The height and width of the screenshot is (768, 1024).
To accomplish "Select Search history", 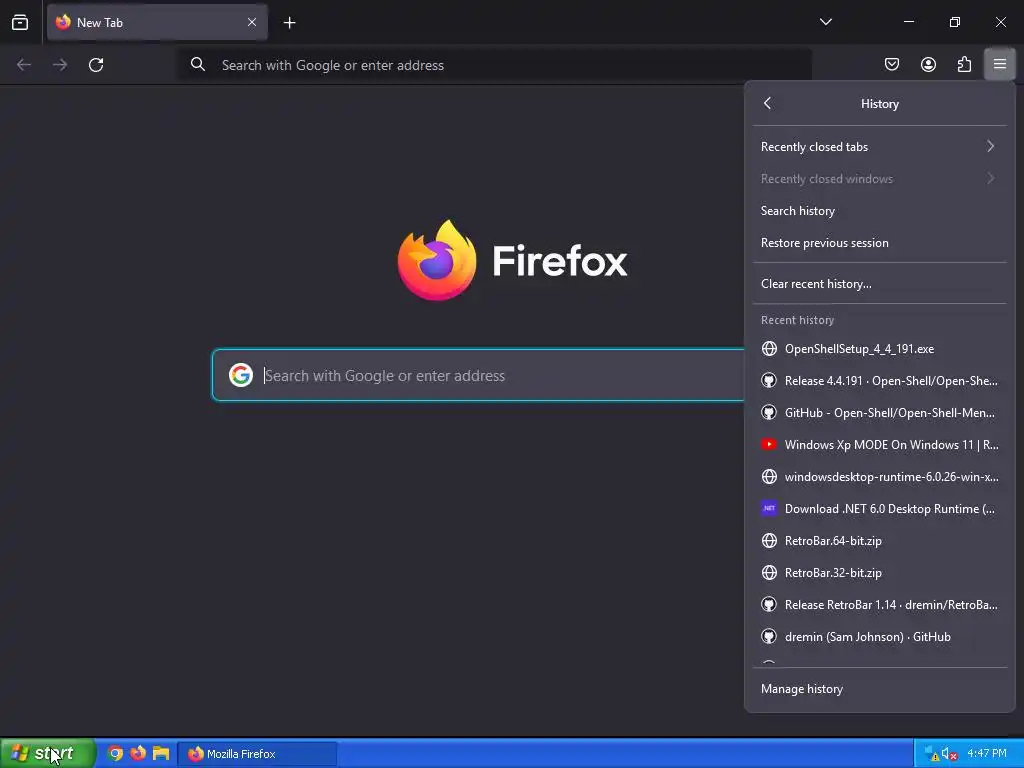I will pos(880,210).
